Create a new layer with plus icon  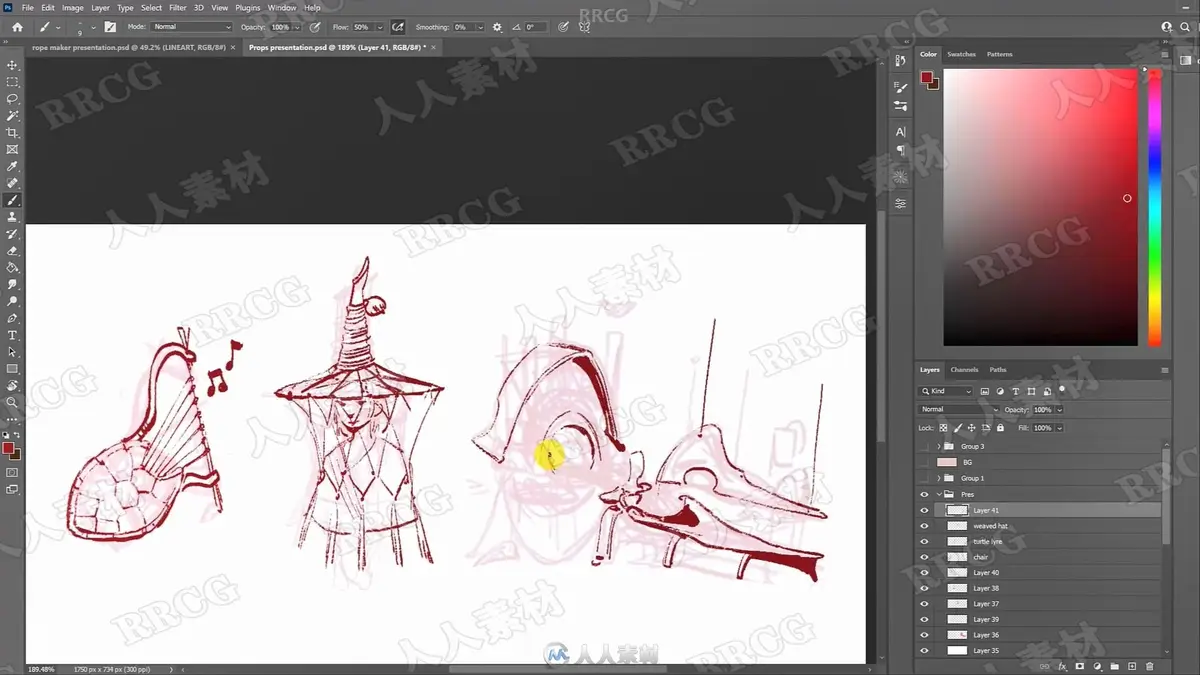click(1132, 666)
